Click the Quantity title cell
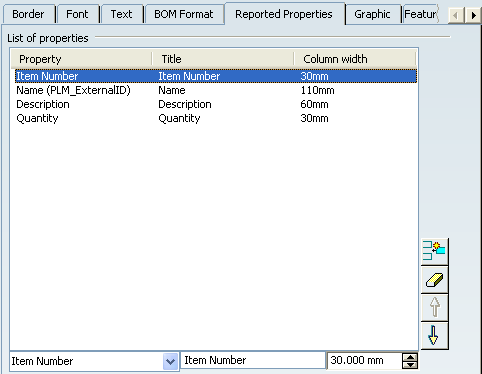The image size is (482, 374). 179,118
